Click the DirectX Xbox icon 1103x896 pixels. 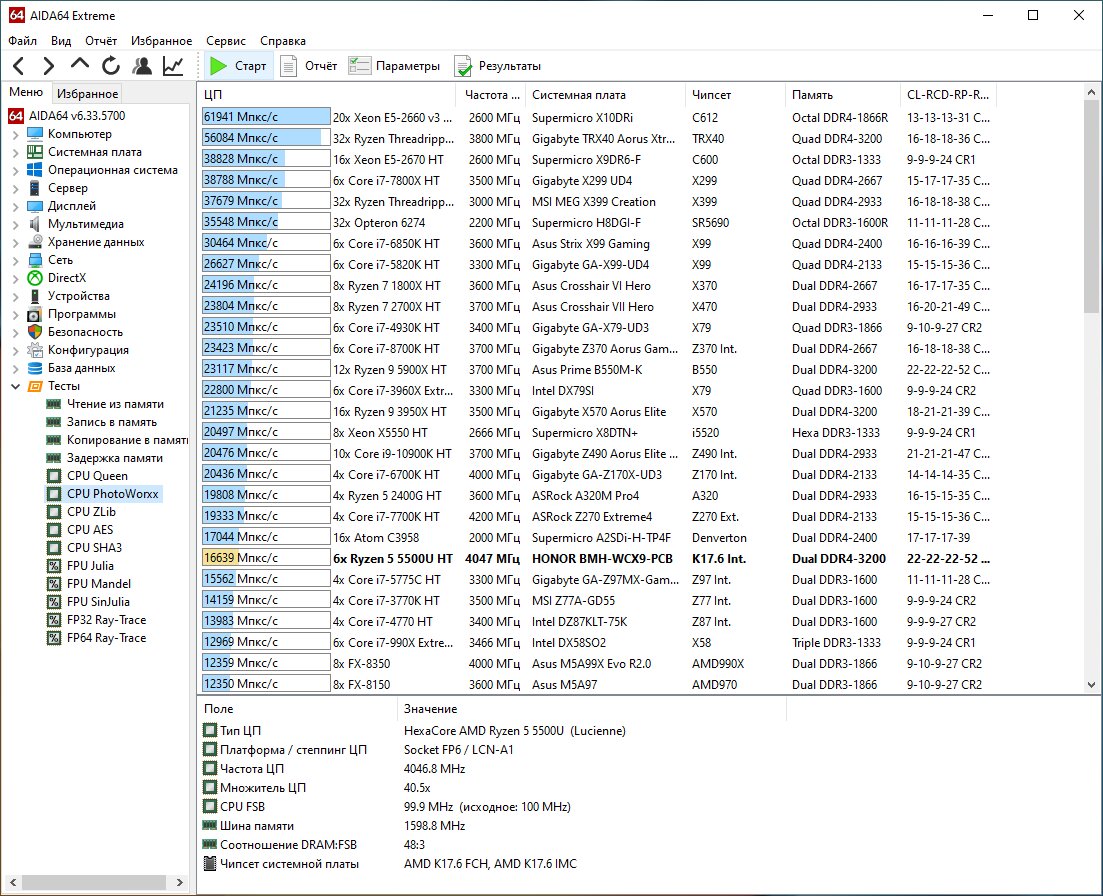coord(35,278)
